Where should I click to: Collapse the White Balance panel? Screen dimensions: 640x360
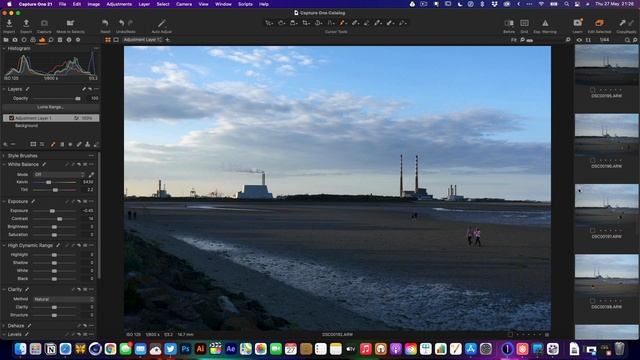point(4,164)
